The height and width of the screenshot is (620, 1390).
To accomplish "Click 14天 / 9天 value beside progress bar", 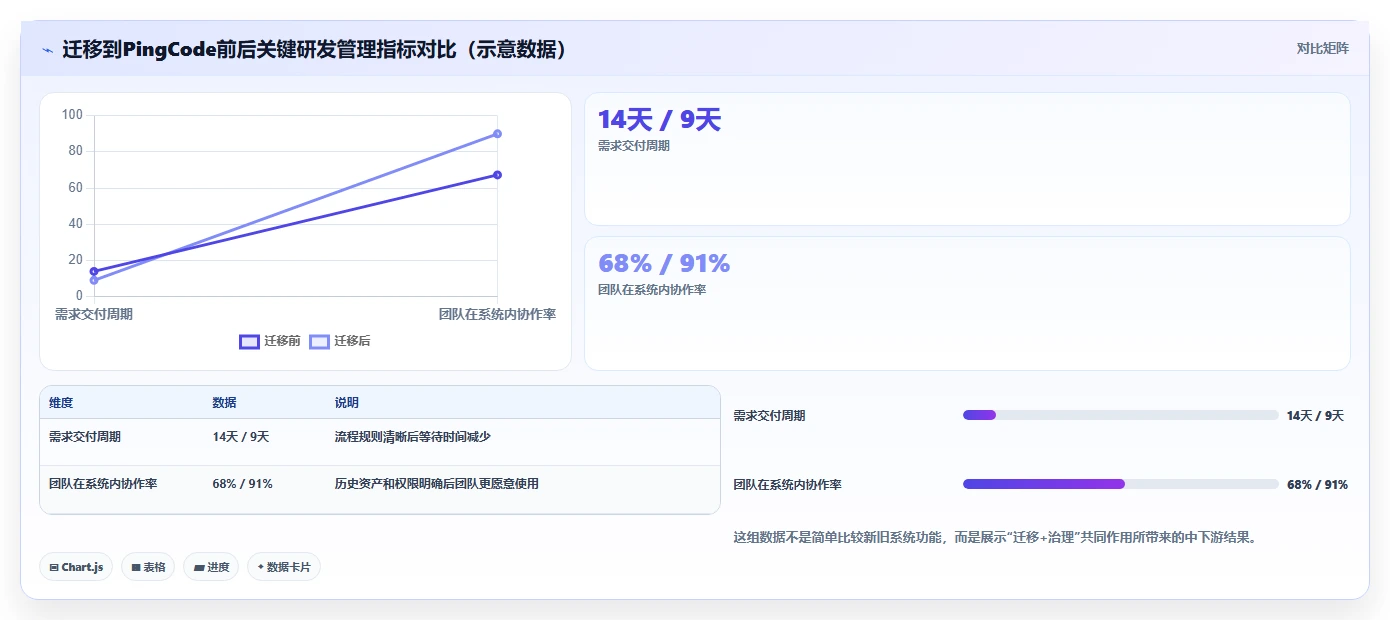I will pos(1315,416).
